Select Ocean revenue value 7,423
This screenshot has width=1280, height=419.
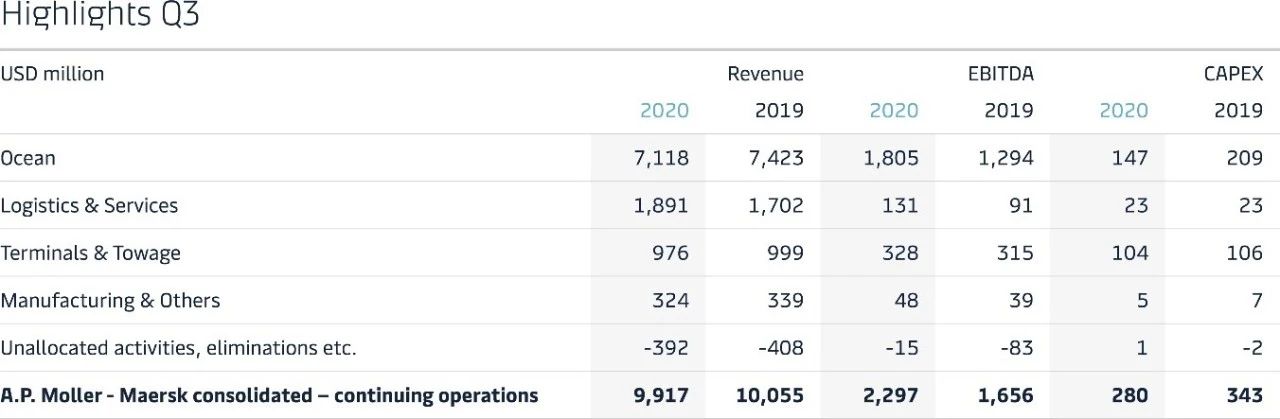point(776,158)
